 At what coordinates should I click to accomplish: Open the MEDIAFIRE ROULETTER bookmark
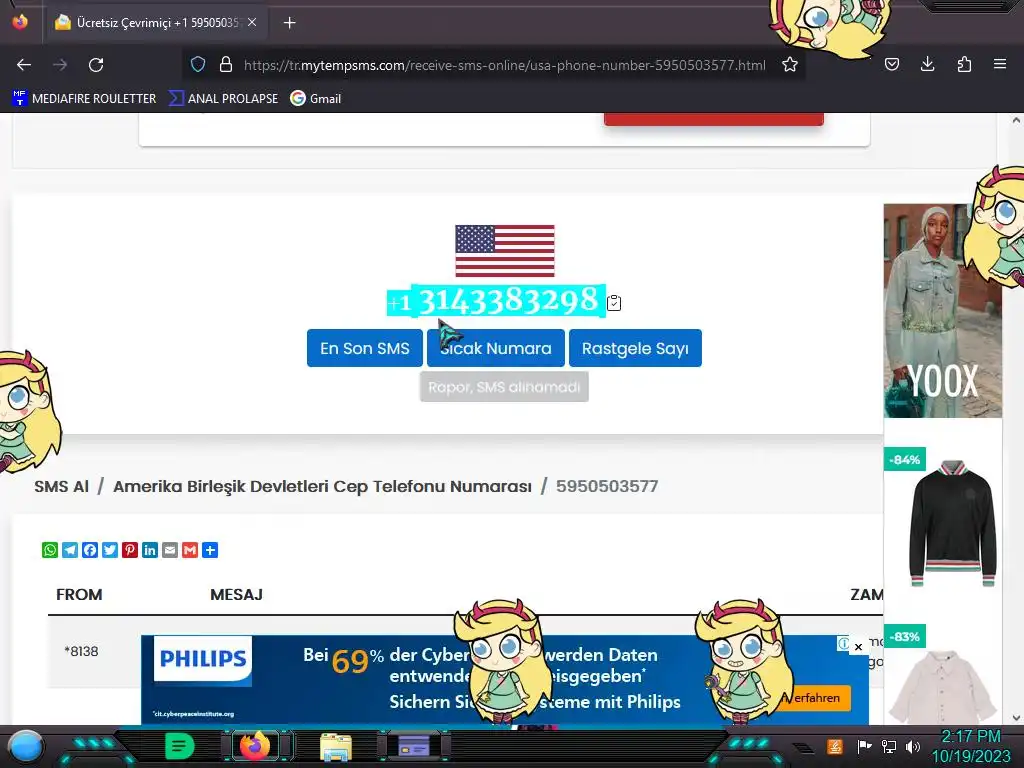click(x=84, y=99)
